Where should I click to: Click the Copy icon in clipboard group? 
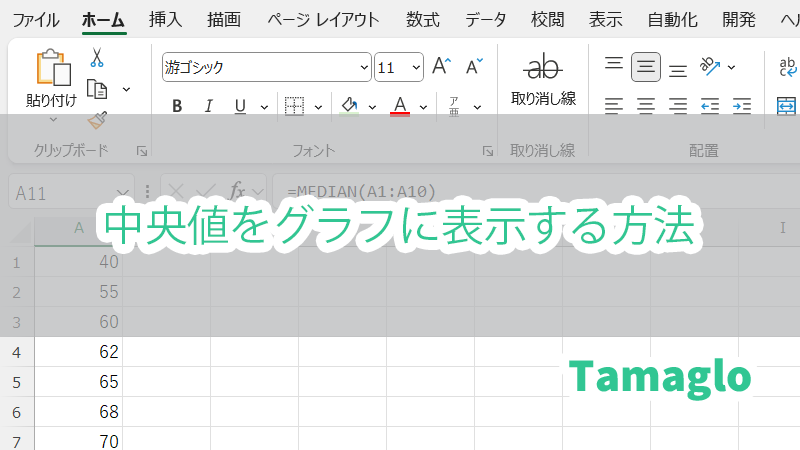tap(97, 89)
